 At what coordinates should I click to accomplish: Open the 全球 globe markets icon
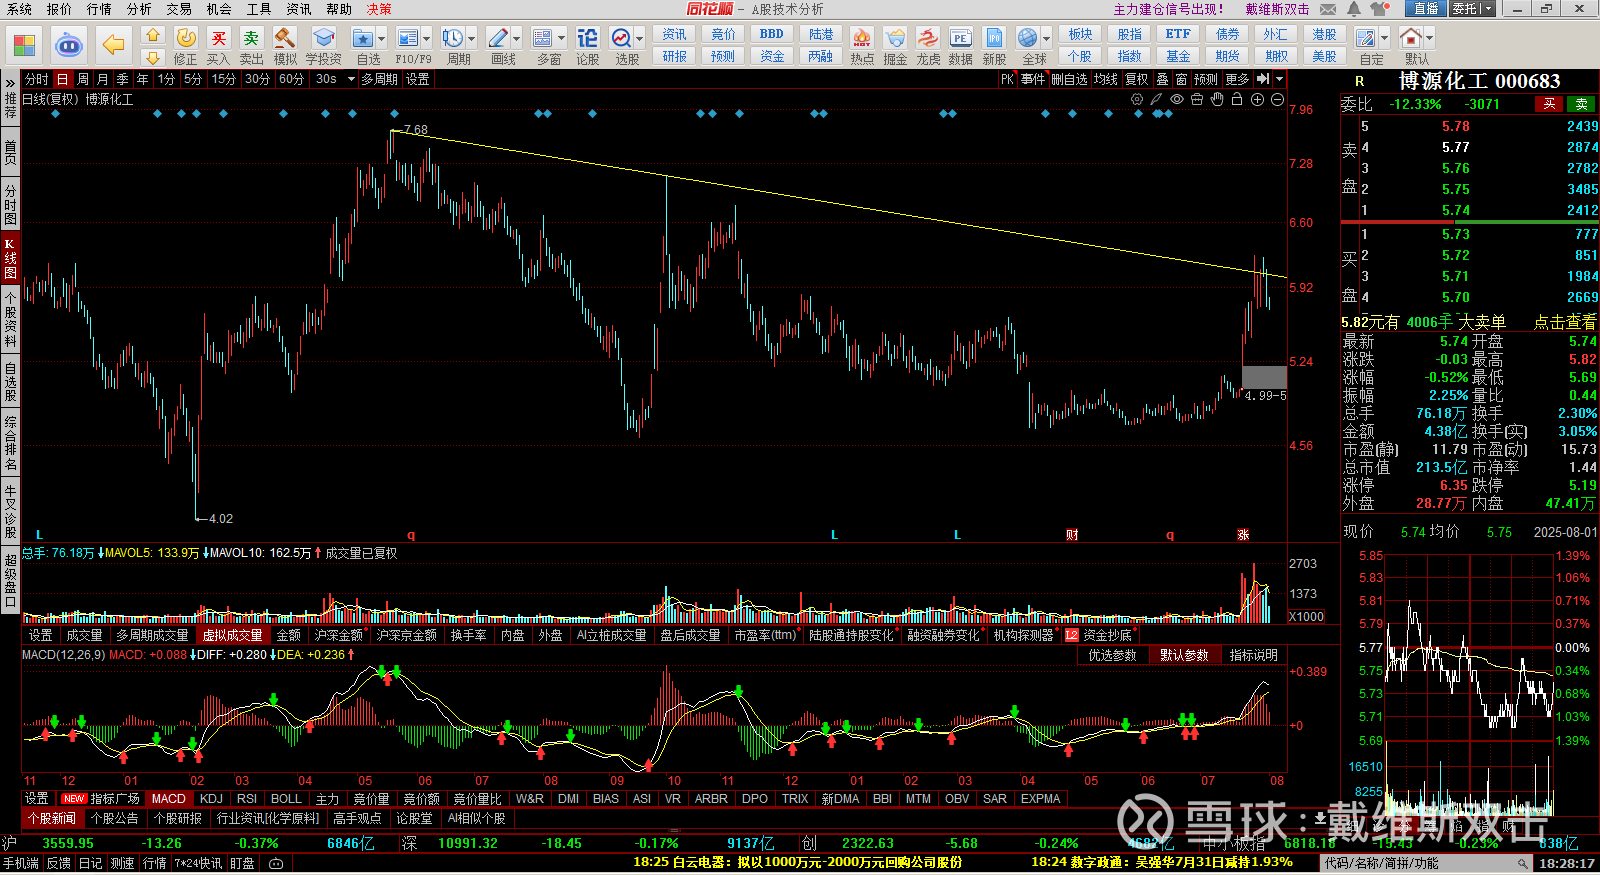tap(1027, 38)
